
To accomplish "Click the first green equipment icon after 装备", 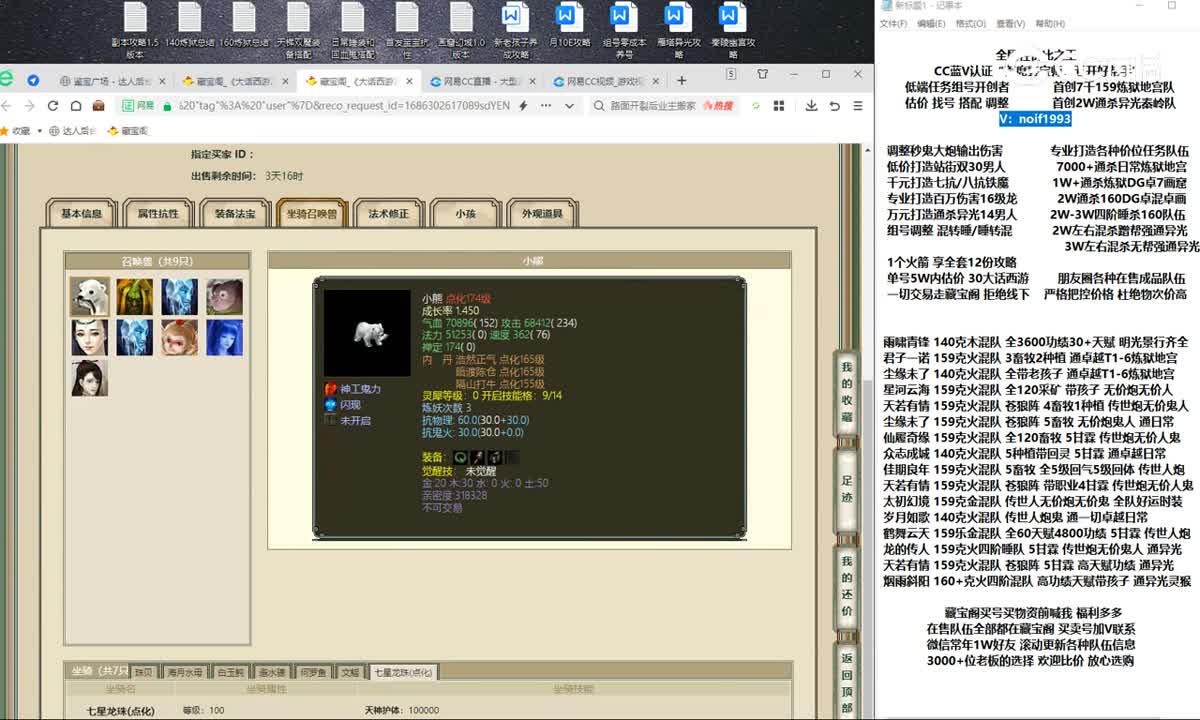I will (x=460, y=457).
